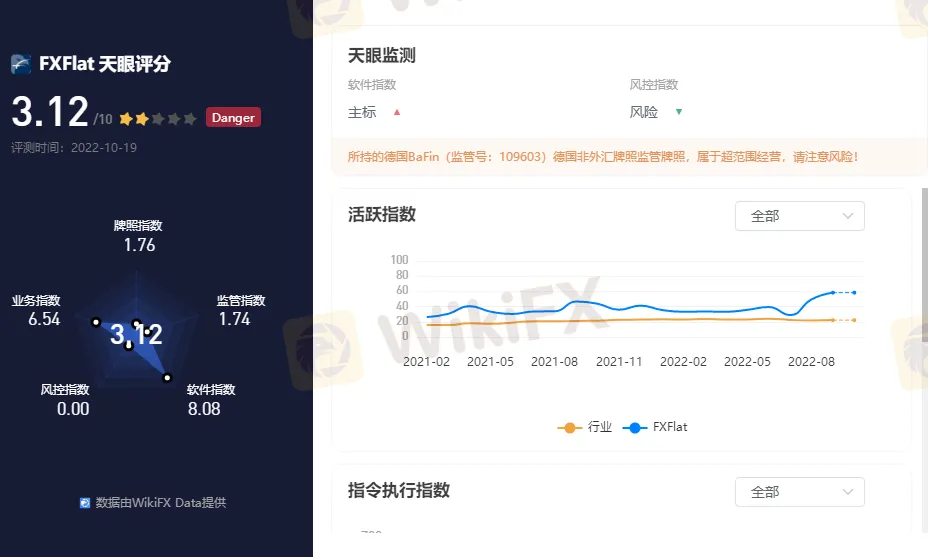Click the page vertical scrollbar
This screenshot has width=928, height=557.
924,265
